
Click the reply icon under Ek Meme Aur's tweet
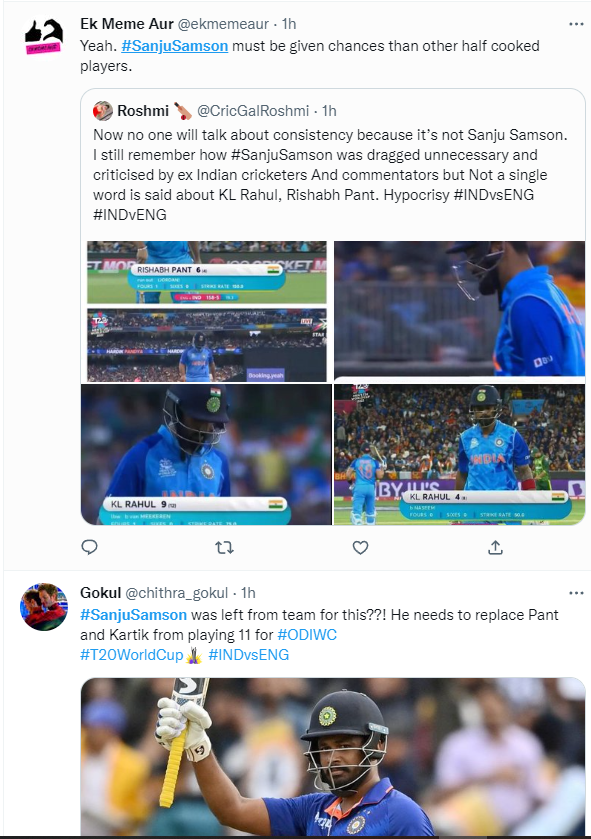(89, 547)
